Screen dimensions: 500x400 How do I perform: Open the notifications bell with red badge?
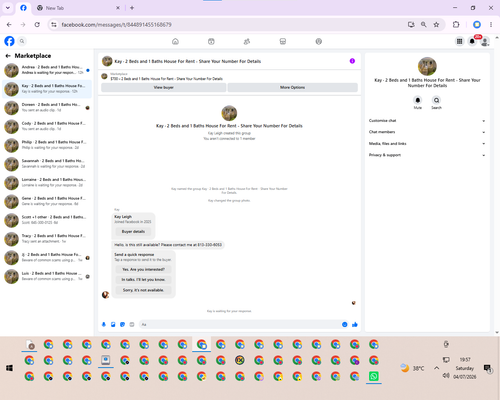pos(472,41)
